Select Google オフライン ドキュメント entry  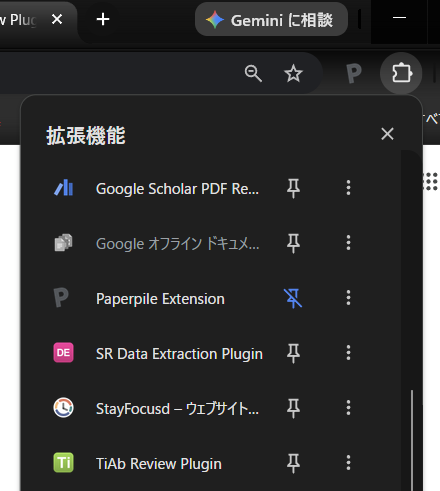coord(177,244)
